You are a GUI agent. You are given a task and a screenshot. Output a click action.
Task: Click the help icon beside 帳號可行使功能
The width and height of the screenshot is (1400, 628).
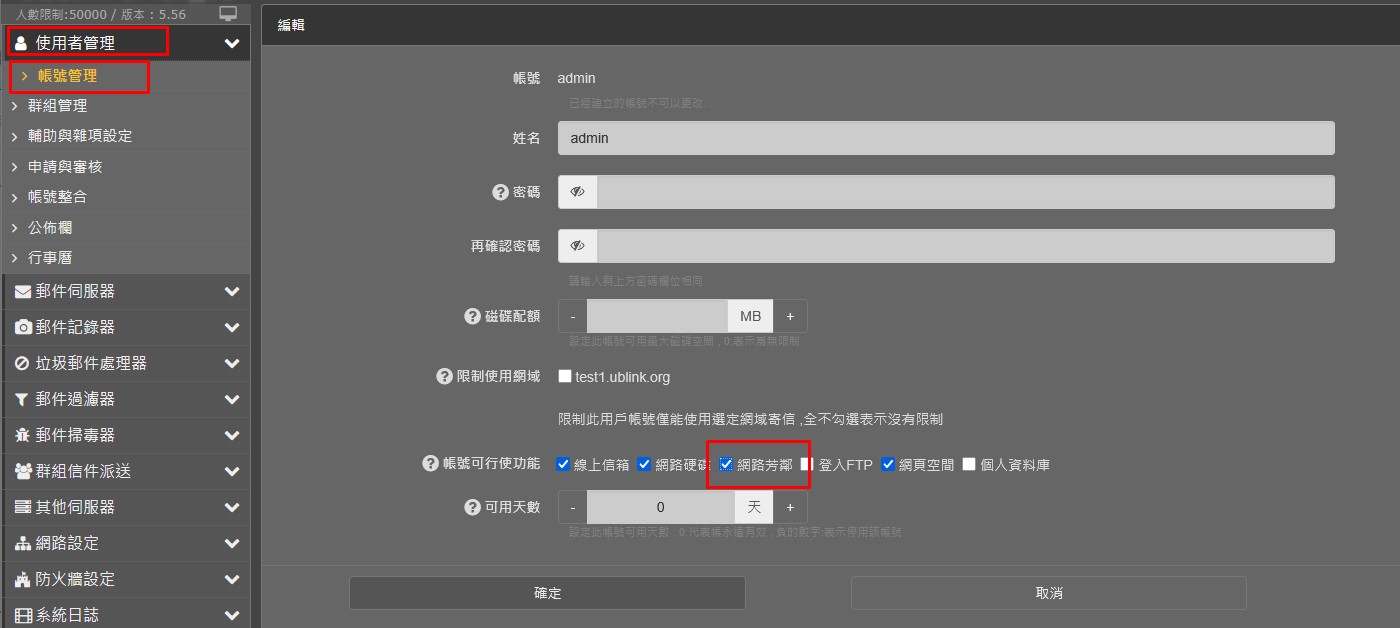(x=431, y=464)
